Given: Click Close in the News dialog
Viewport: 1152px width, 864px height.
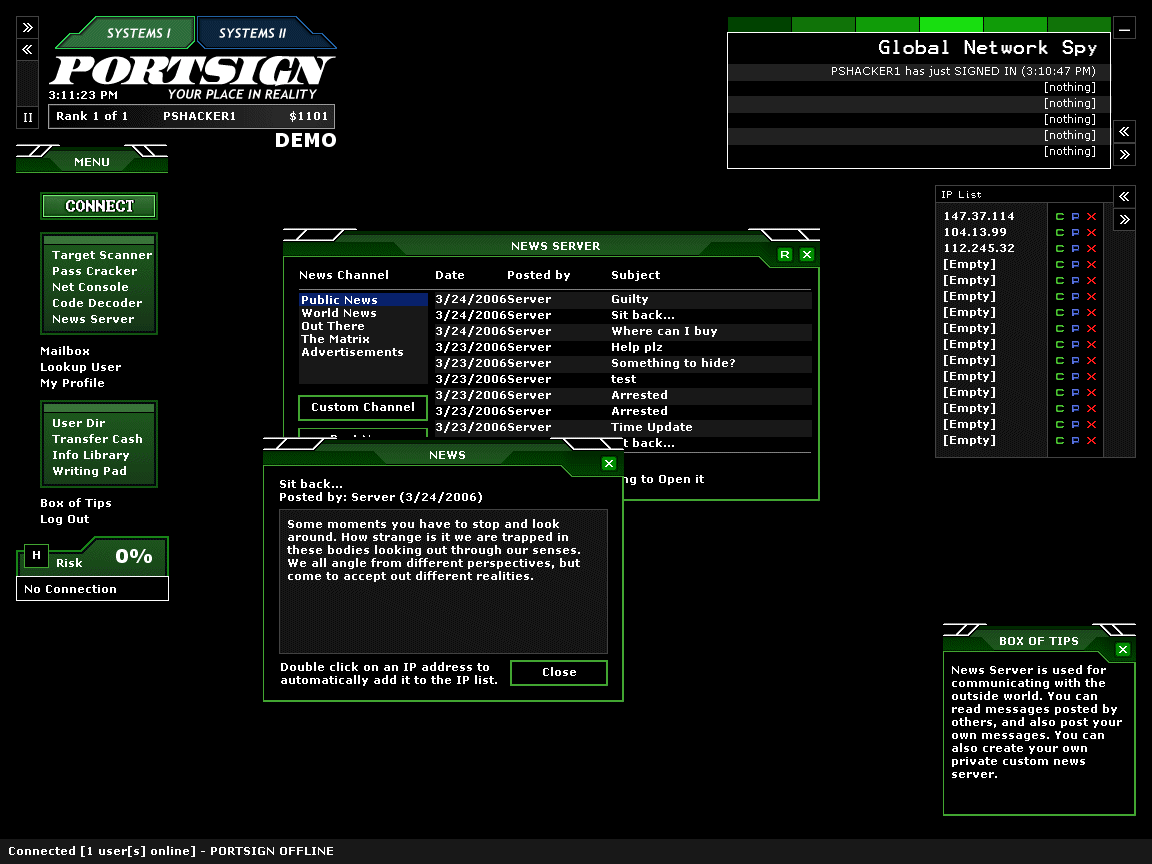Looking at the screenshot, I should (x=558, y=673).
